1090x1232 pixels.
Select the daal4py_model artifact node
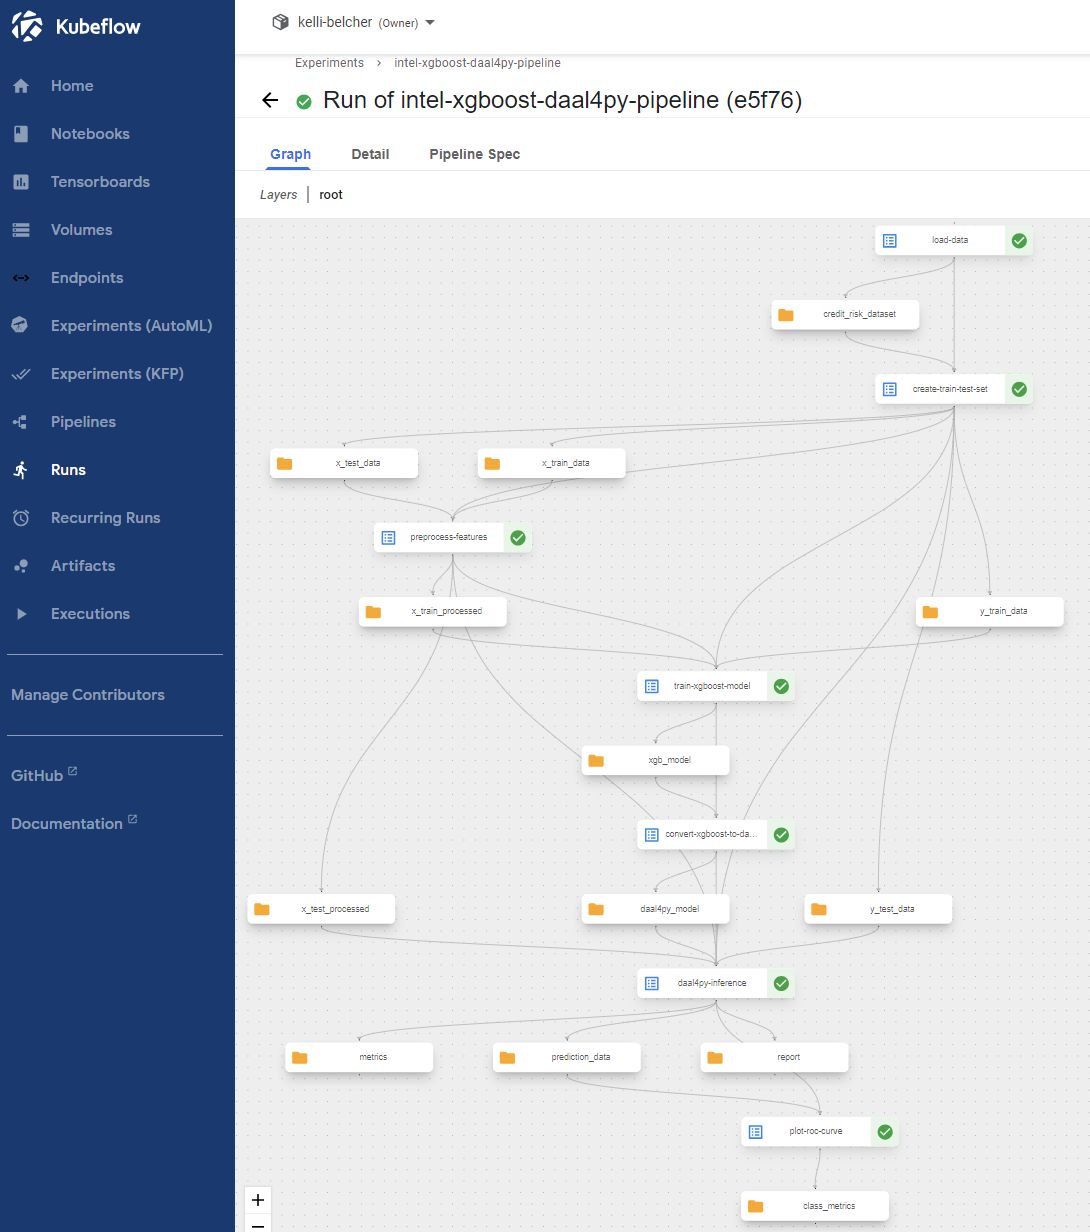coord(656,909)
